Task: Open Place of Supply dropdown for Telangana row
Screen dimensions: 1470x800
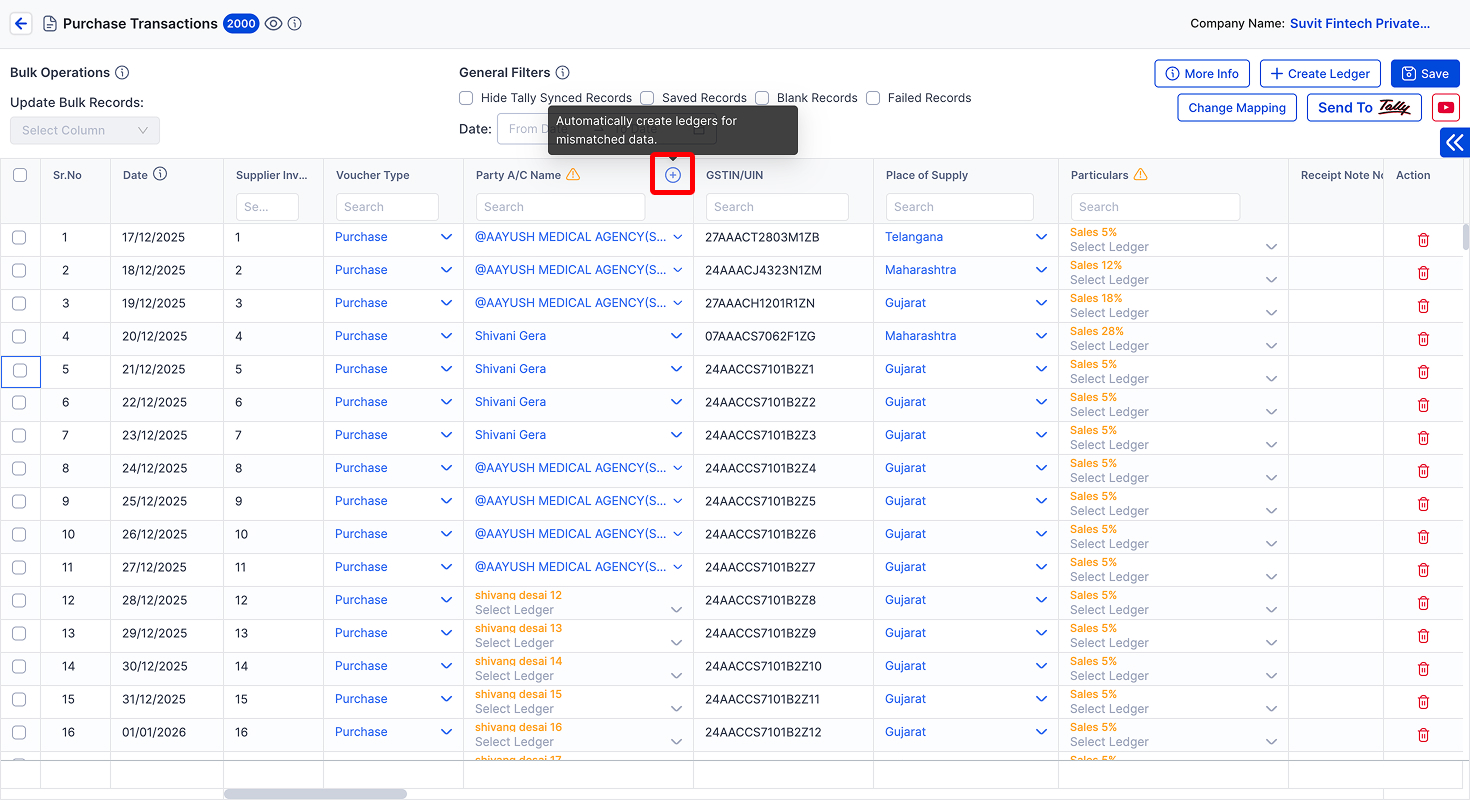Action: (x=1042, y=237)
